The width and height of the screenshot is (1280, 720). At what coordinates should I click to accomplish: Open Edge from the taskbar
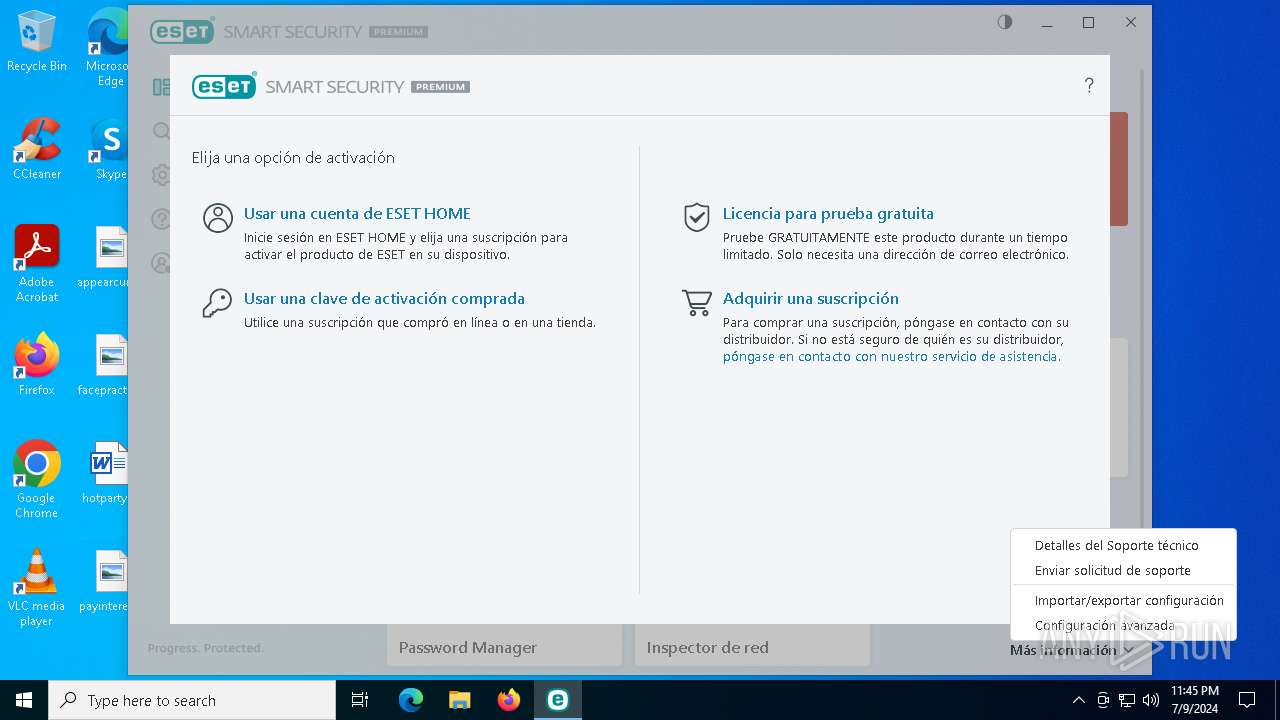click(x=411, y=700)
